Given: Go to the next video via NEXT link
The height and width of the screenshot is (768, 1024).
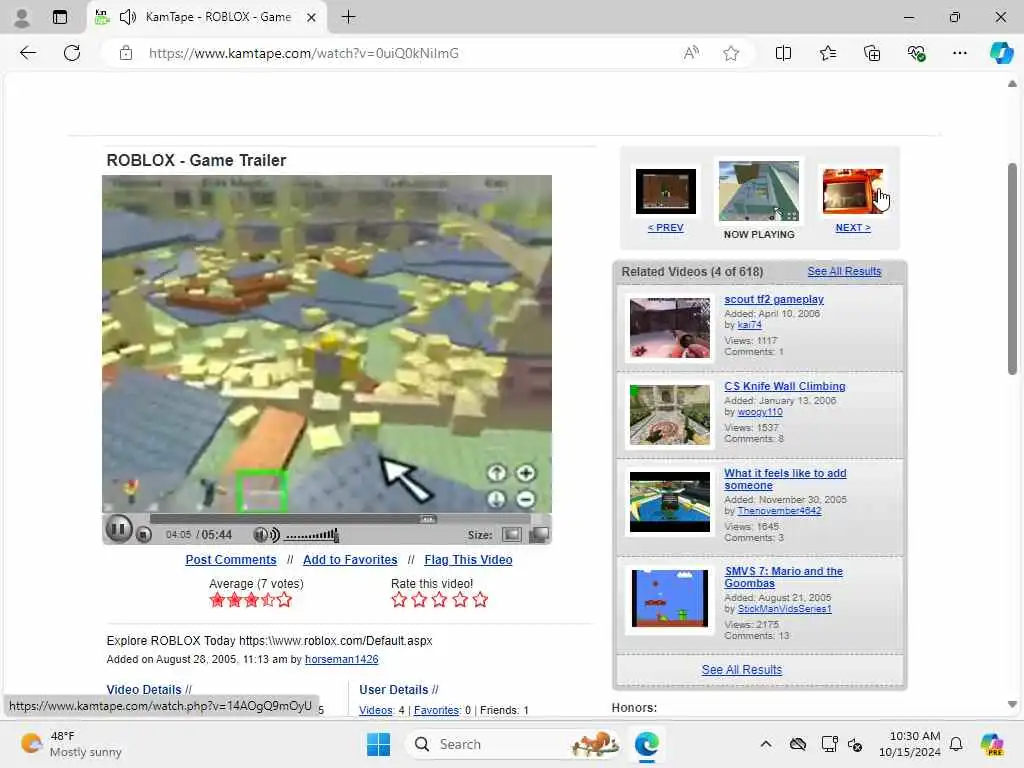Looking at the screenshot, I should click(x=853, y=227).
